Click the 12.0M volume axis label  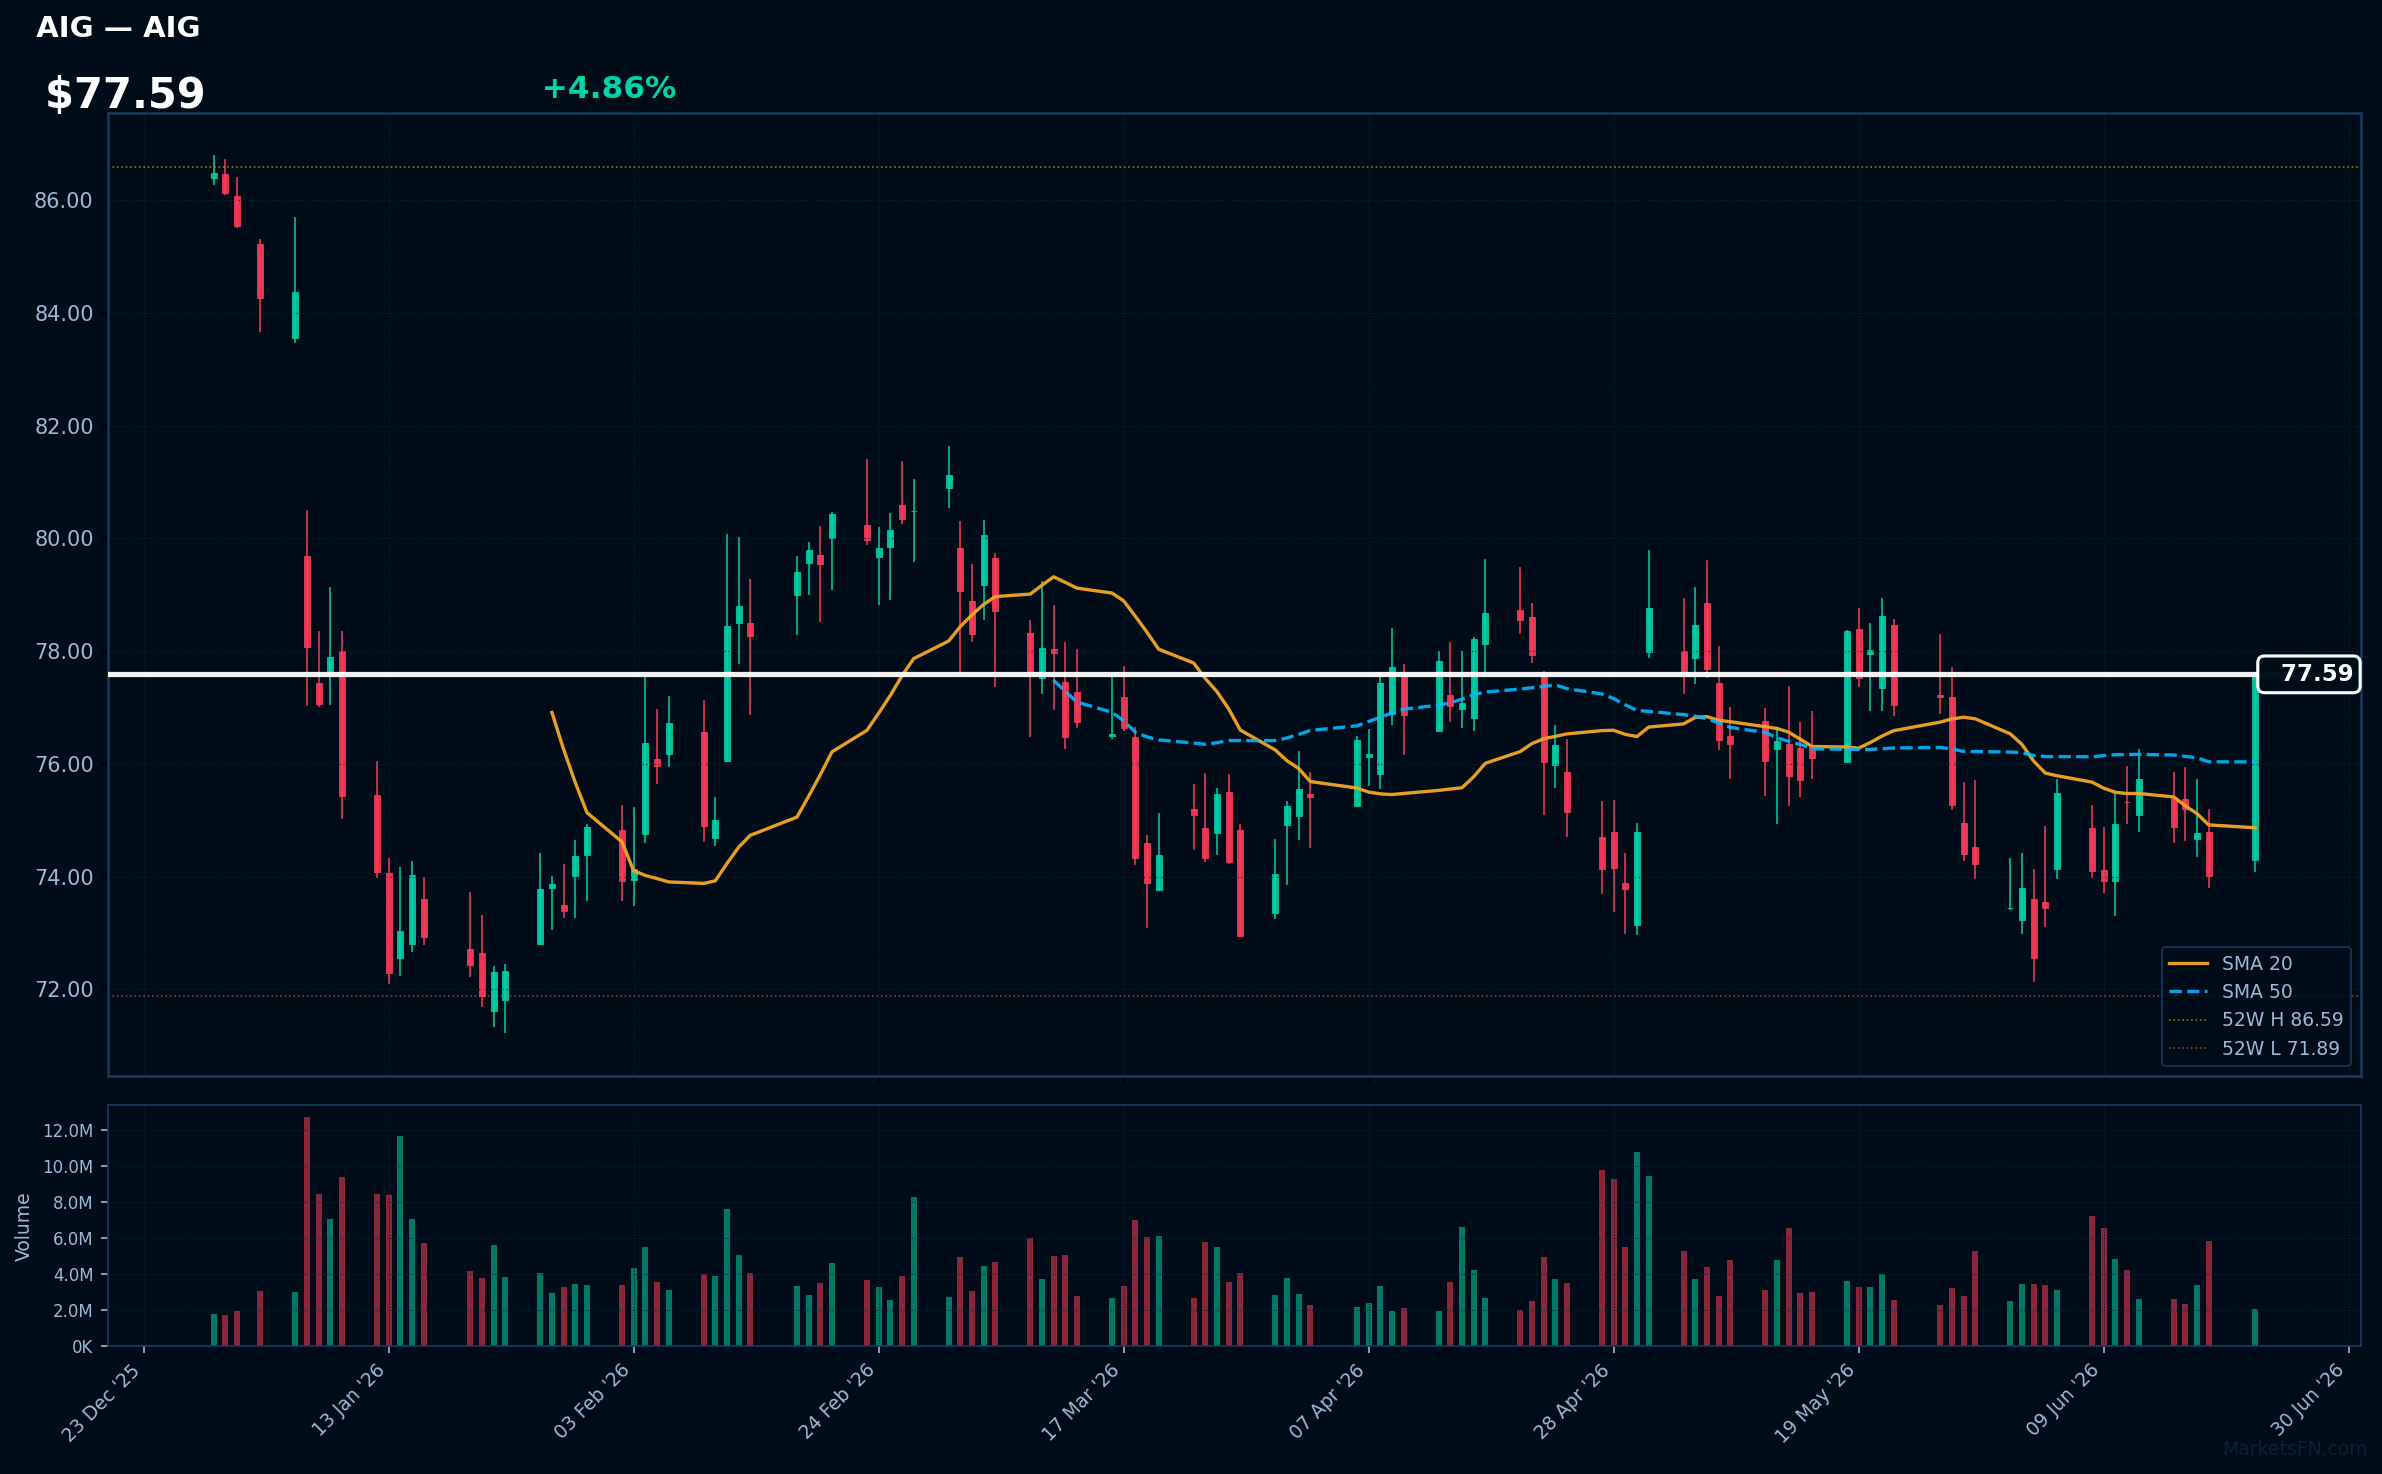[x=68, y=1131]
